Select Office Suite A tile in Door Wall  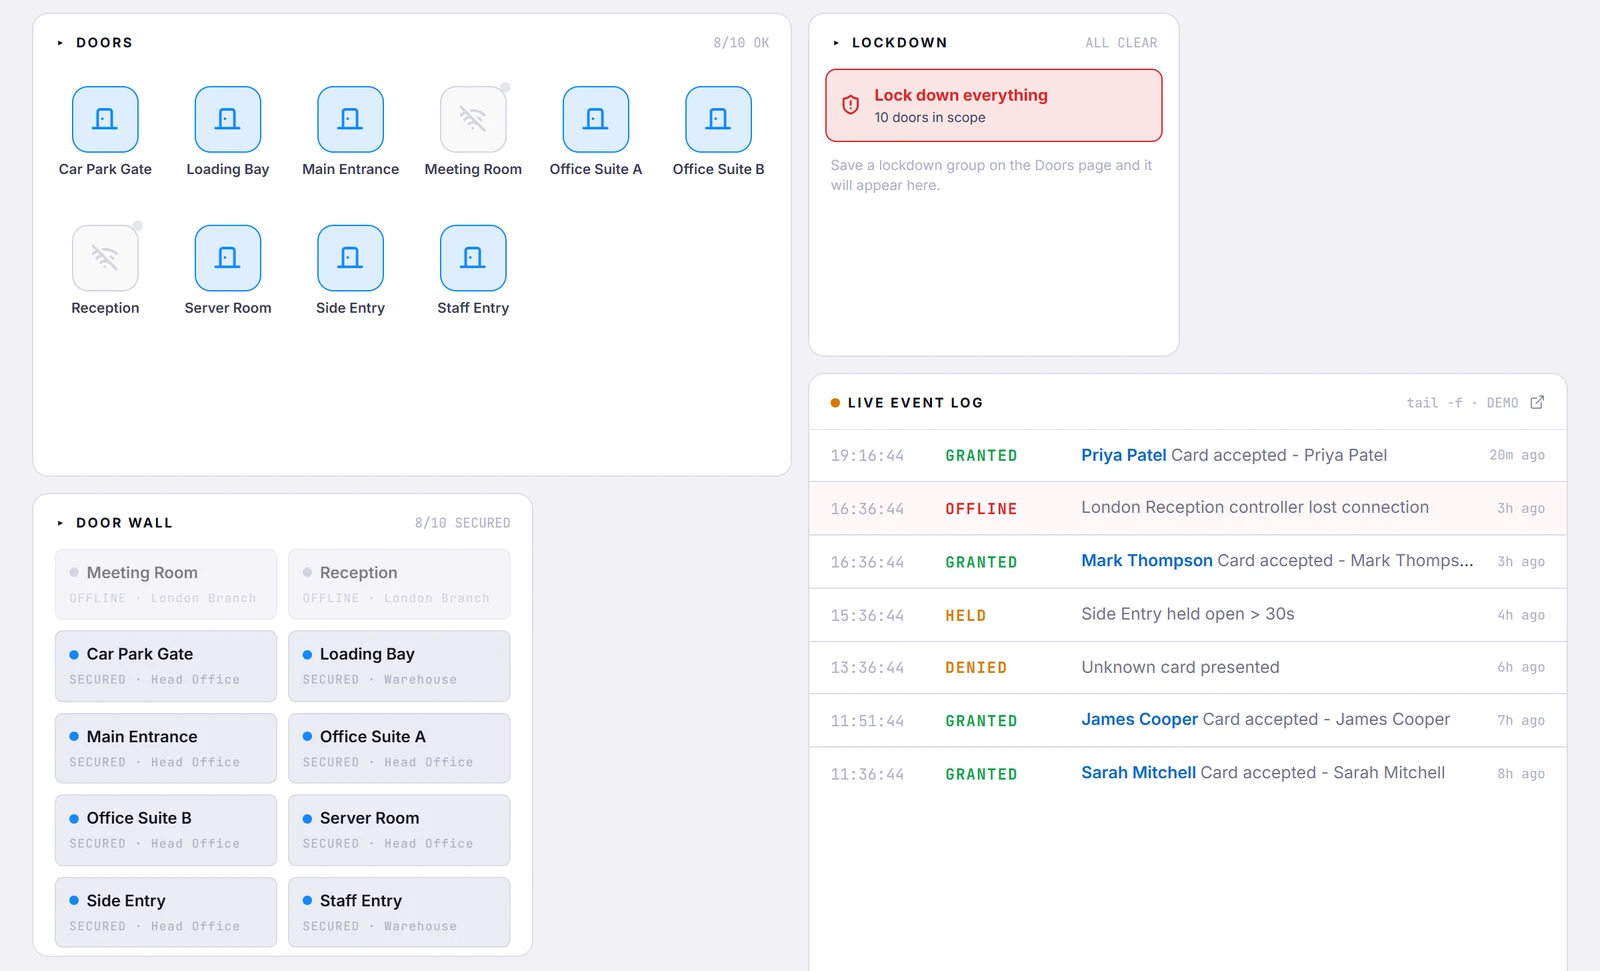399,748
